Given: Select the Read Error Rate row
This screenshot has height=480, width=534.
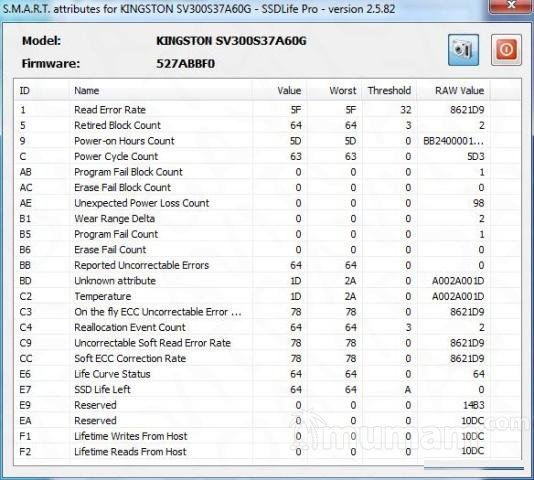Looking at the screenshot, I should pos(252,110).
